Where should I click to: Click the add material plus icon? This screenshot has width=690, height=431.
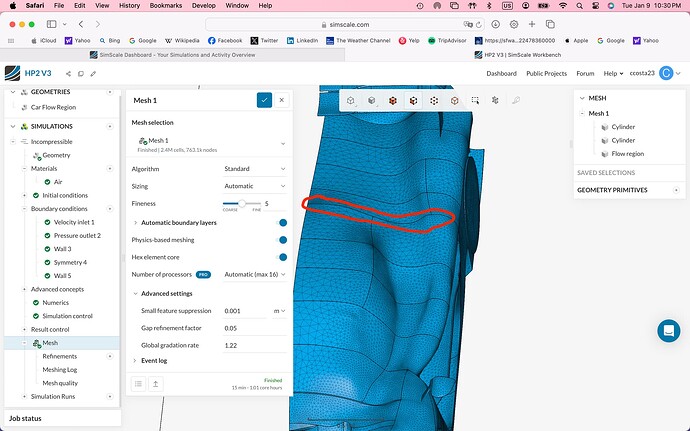[109, 168]
